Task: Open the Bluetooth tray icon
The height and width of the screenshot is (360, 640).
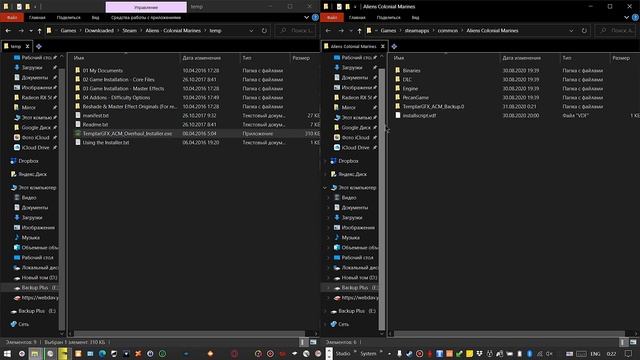Action: tap(529, 353)
